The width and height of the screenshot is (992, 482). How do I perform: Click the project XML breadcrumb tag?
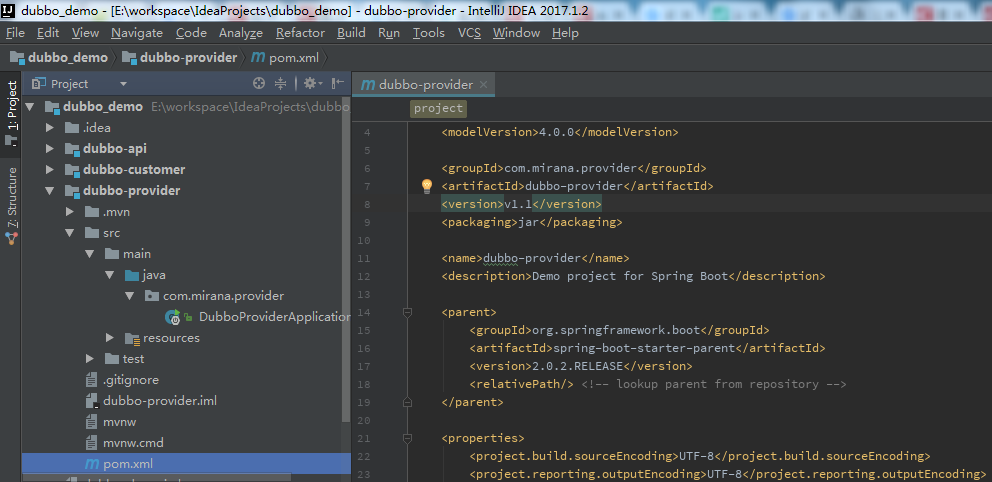pyautogui.click(x=438, y=108)
